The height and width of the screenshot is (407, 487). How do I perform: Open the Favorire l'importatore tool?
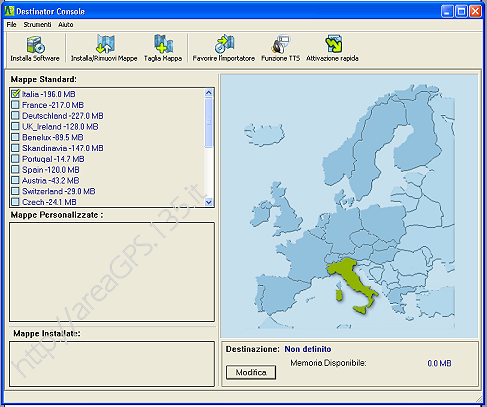(224, 49)
